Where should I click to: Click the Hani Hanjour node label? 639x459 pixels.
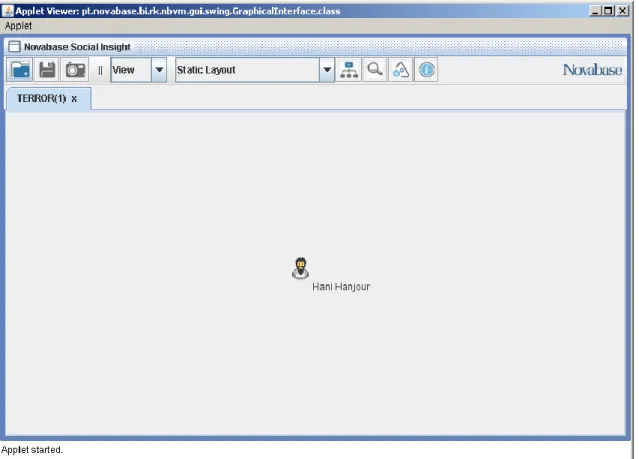(x=341, y=287)
